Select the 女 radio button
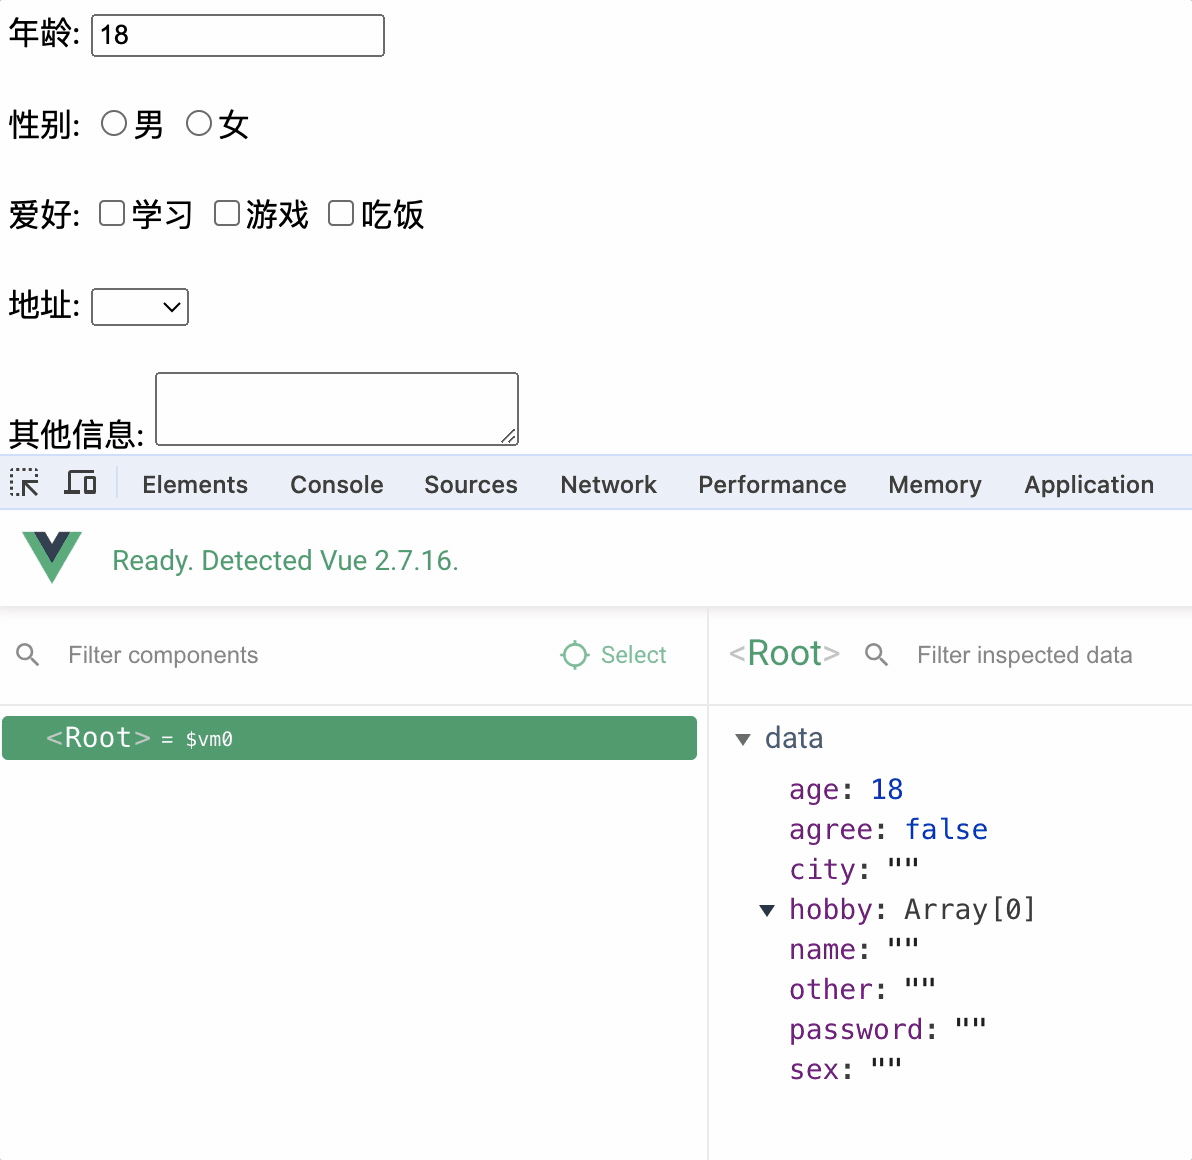The width and height of the screenshot is (1192, 1160). point(198,123)
